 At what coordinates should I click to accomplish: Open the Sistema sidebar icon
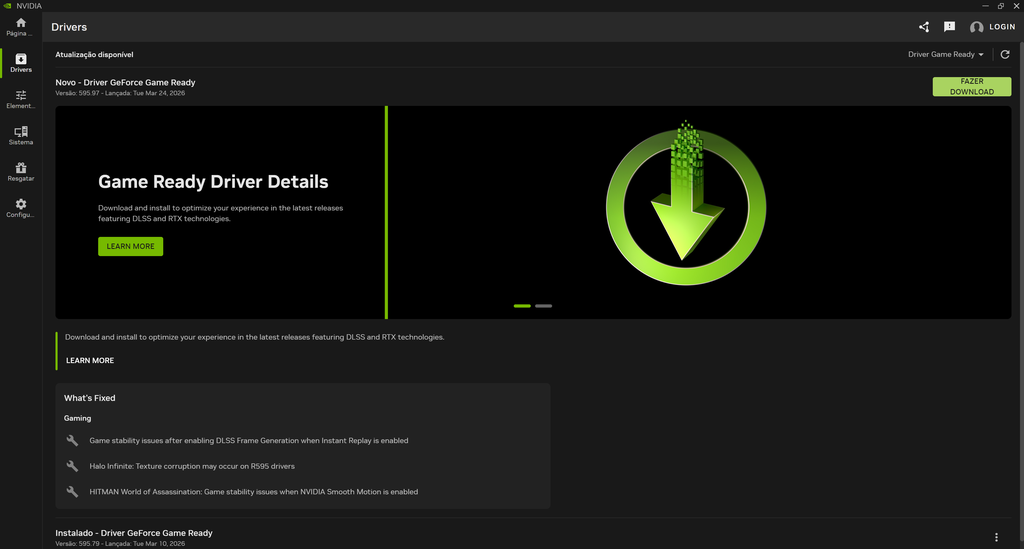(x=21, y=132)
